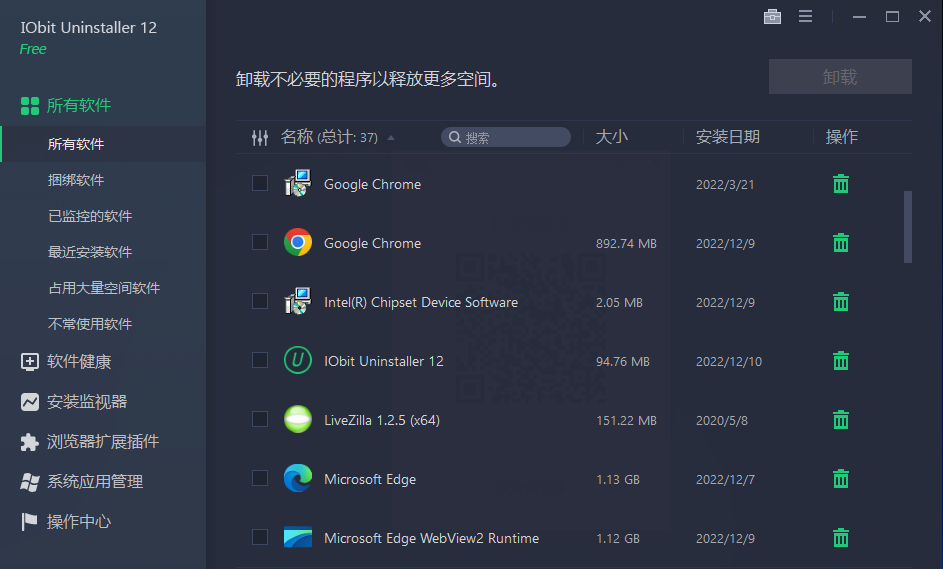Click the size value 1.13 GB
943x569 pixels.
[618, 479]
